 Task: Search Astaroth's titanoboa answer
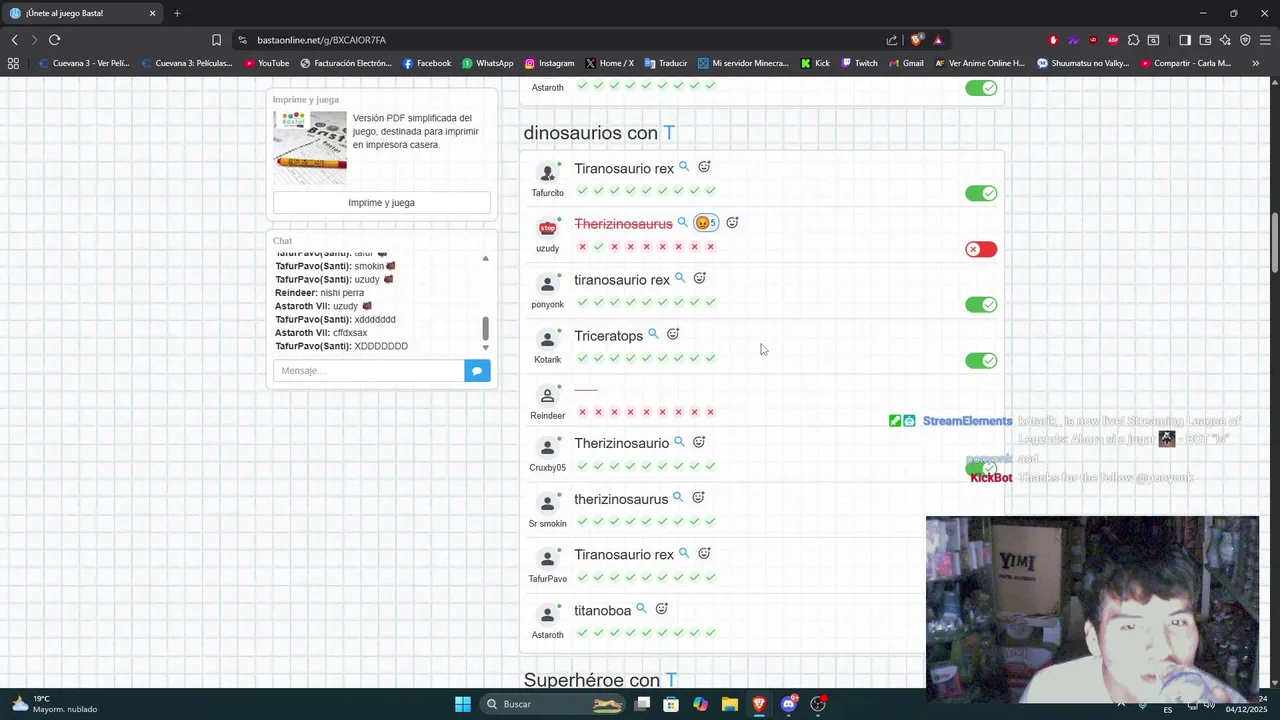641,608
